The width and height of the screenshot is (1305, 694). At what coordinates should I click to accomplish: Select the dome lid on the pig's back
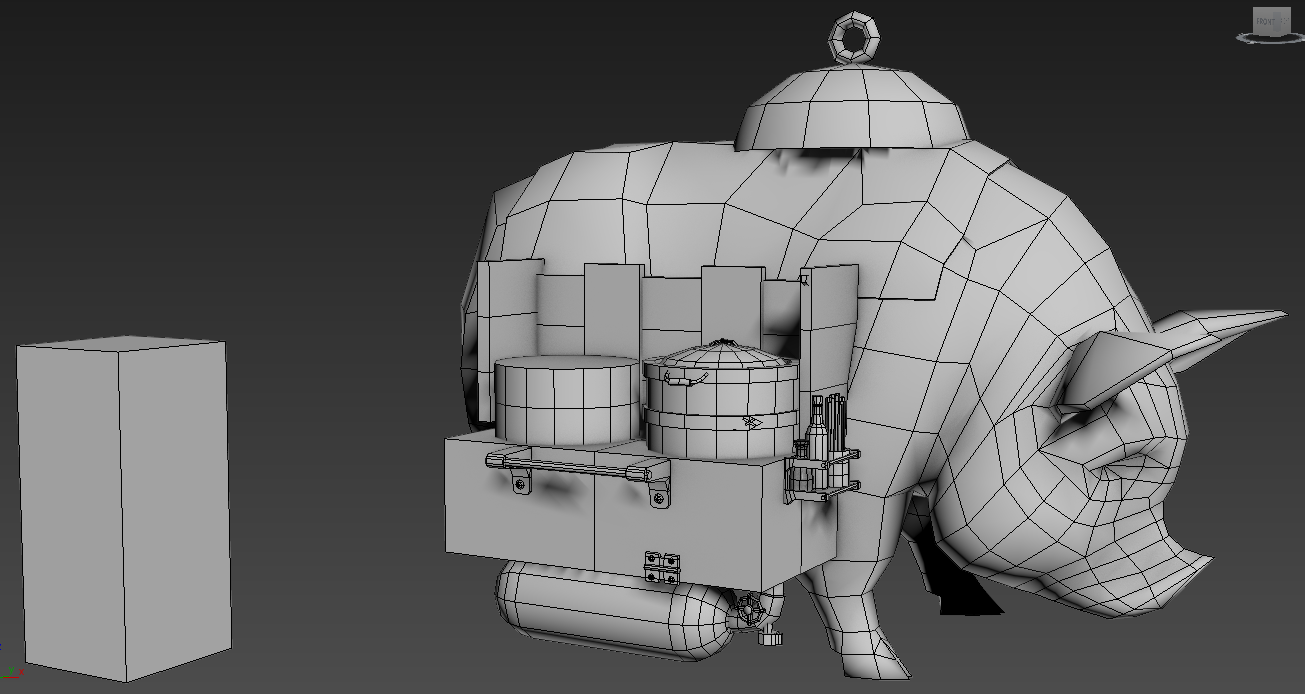(853, 109)
